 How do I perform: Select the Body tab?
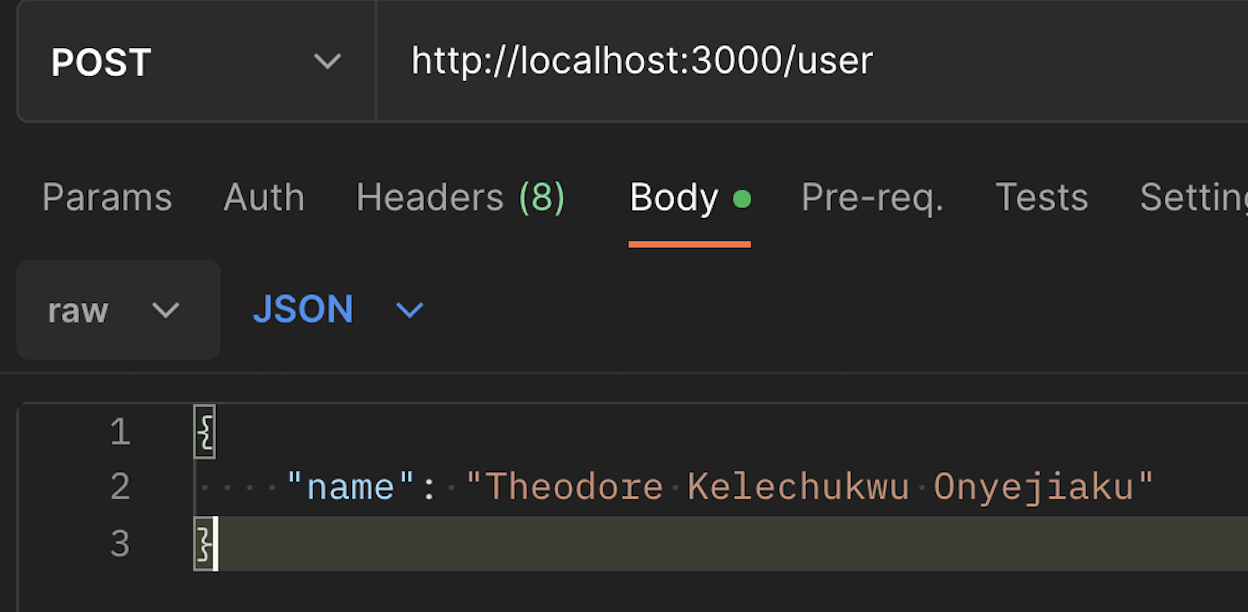point(674,198)
